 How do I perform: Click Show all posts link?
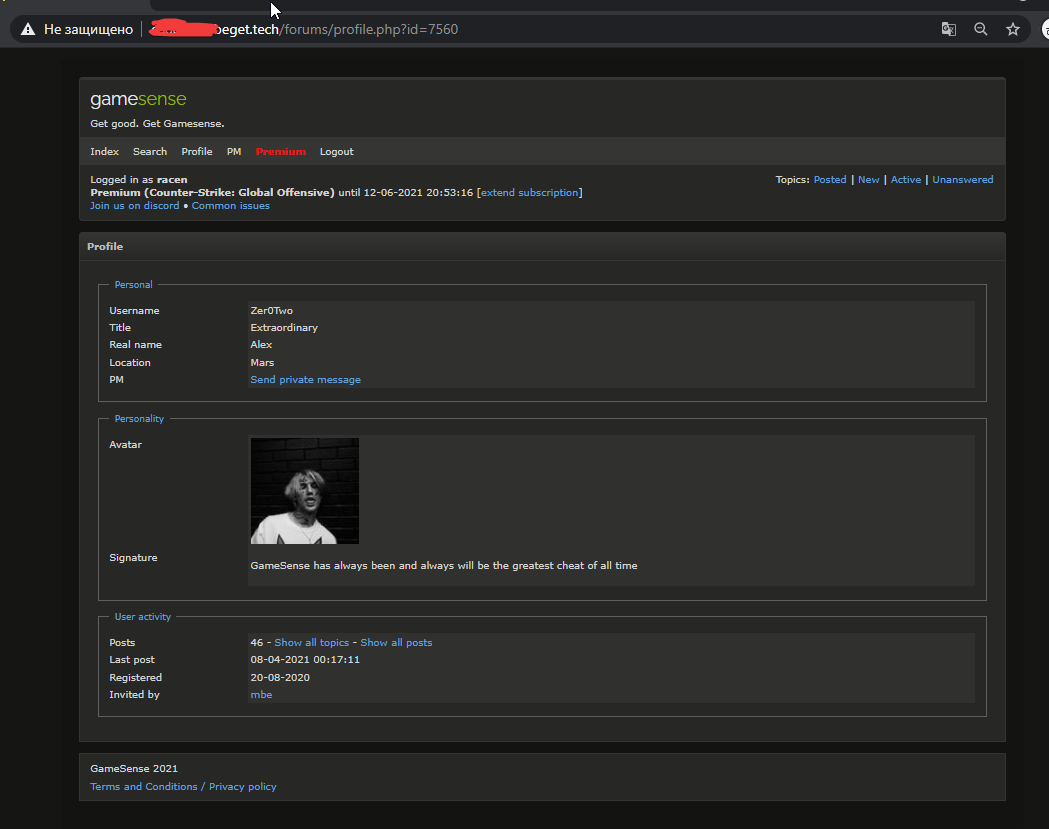click(x=396, y=642)
